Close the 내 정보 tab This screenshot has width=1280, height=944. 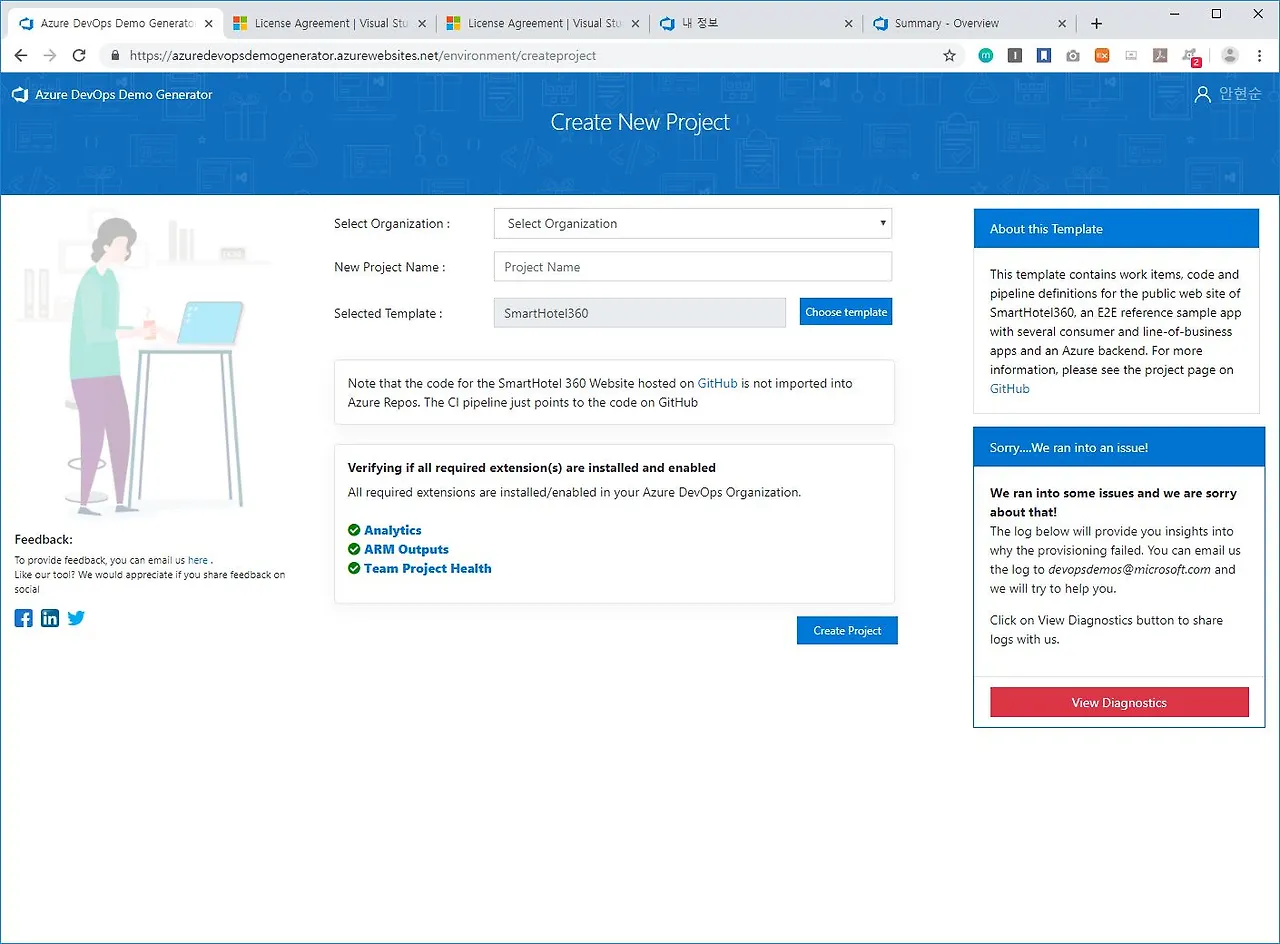[x=849, y=23]
